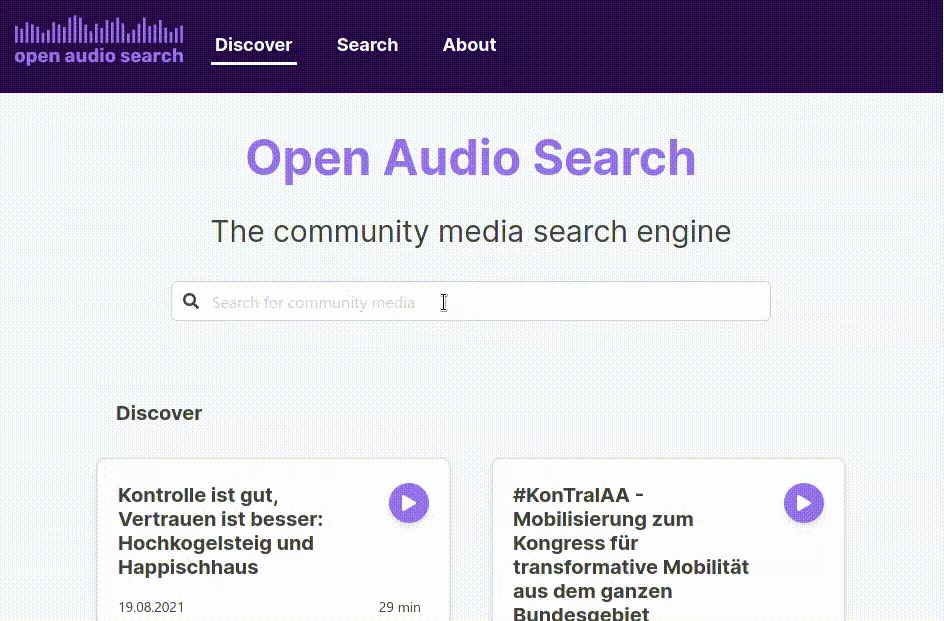The width and height of the screenshot is (944, 621).
Task: Open the Search navigation tab
Action: click(367, 45)
